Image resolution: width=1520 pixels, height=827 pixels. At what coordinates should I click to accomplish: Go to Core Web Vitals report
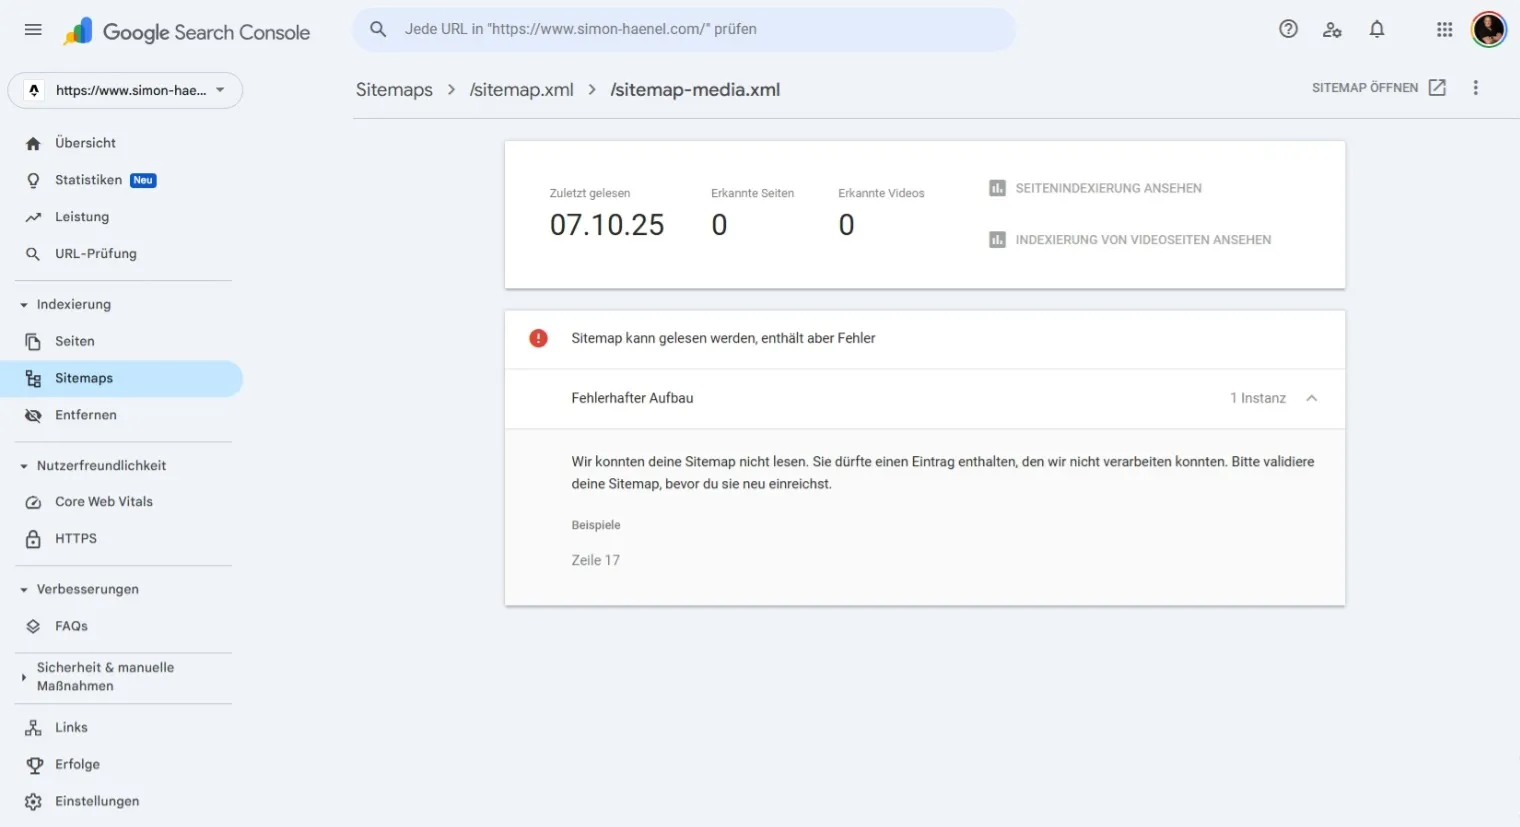tap(103, 502)
